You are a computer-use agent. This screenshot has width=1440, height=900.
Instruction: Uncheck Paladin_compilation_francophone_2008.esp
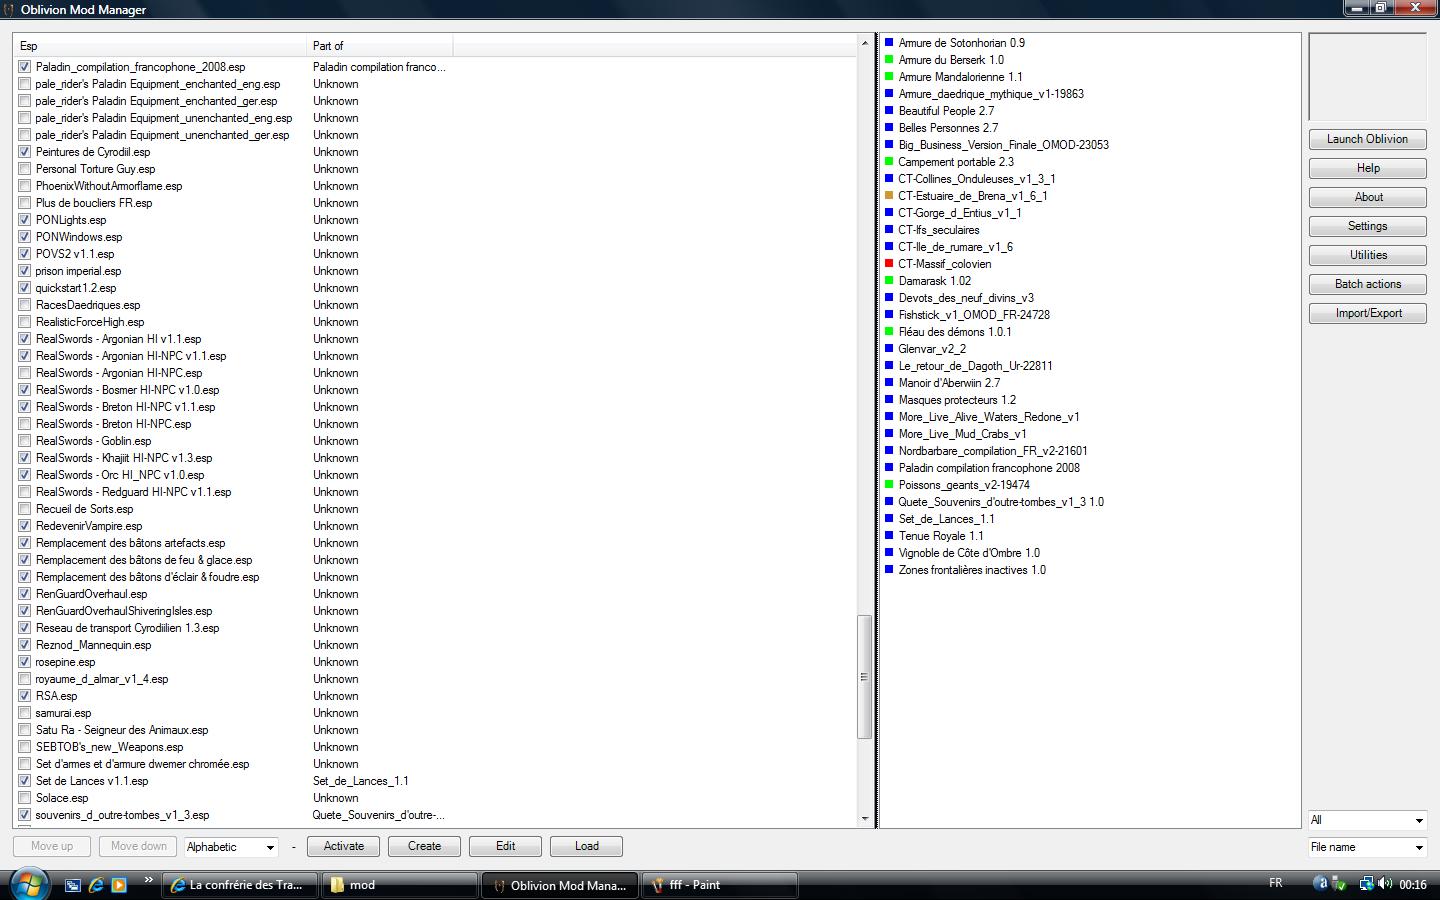click(25, 67)
